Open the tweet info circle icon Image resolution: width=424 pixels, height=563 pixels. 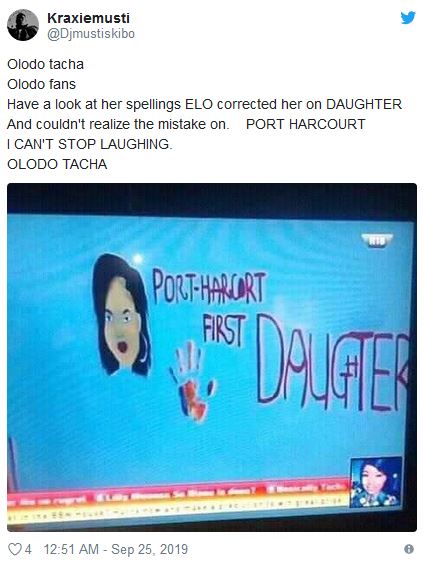(409, 549)
